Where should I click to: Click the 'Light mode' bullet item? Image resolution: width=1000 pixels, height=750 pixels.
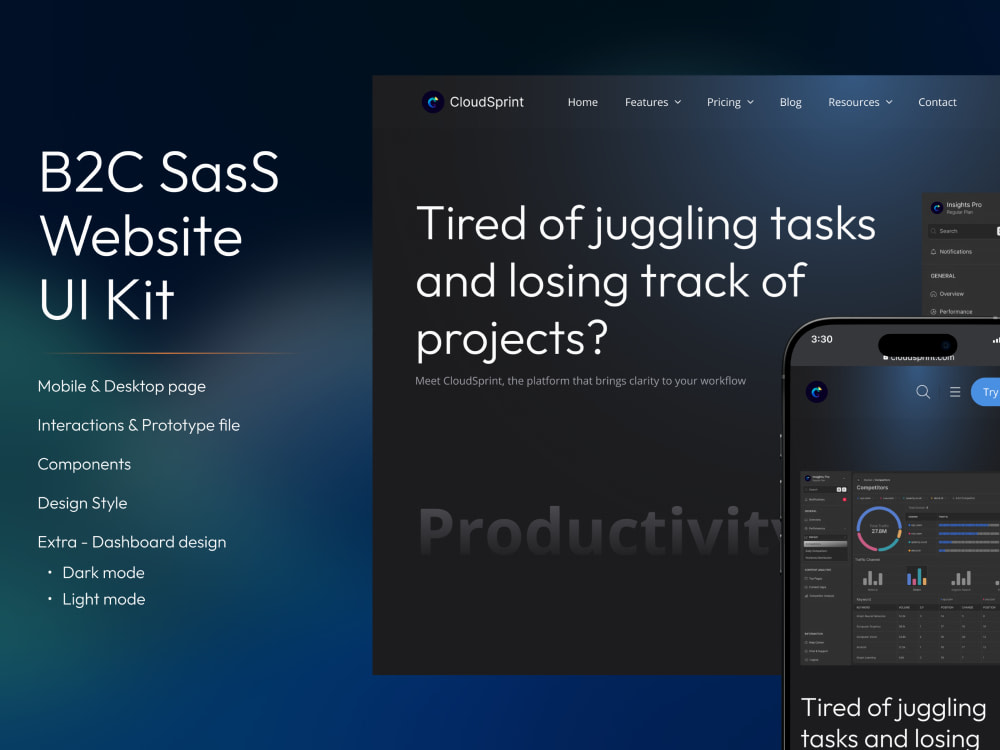point(104,599)
